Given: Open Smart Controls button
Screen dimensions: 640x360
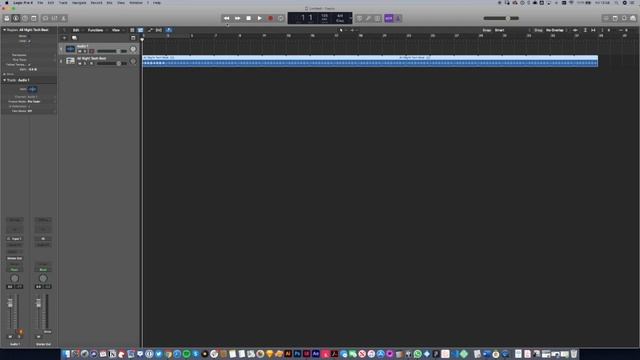Looking at the screenshot, I should 45,18.
